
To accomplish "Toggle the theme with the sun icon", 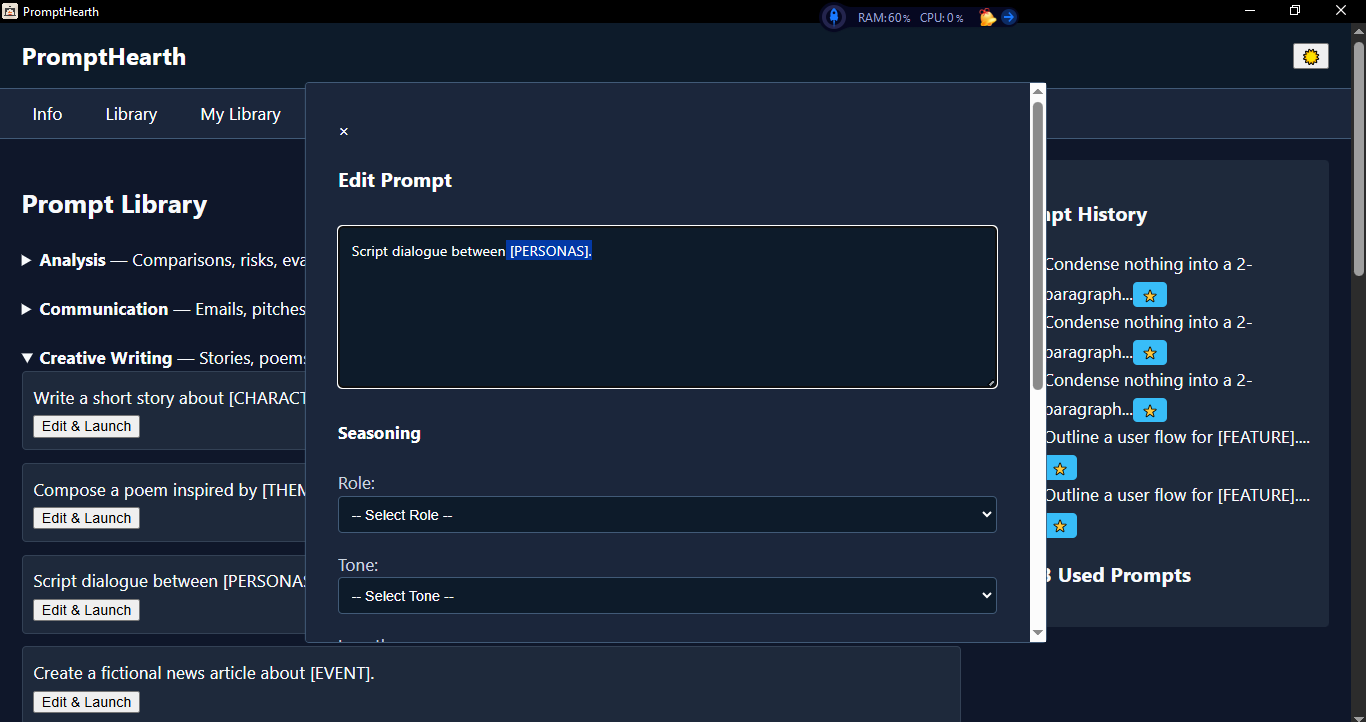I will [x=1310, y=56].
